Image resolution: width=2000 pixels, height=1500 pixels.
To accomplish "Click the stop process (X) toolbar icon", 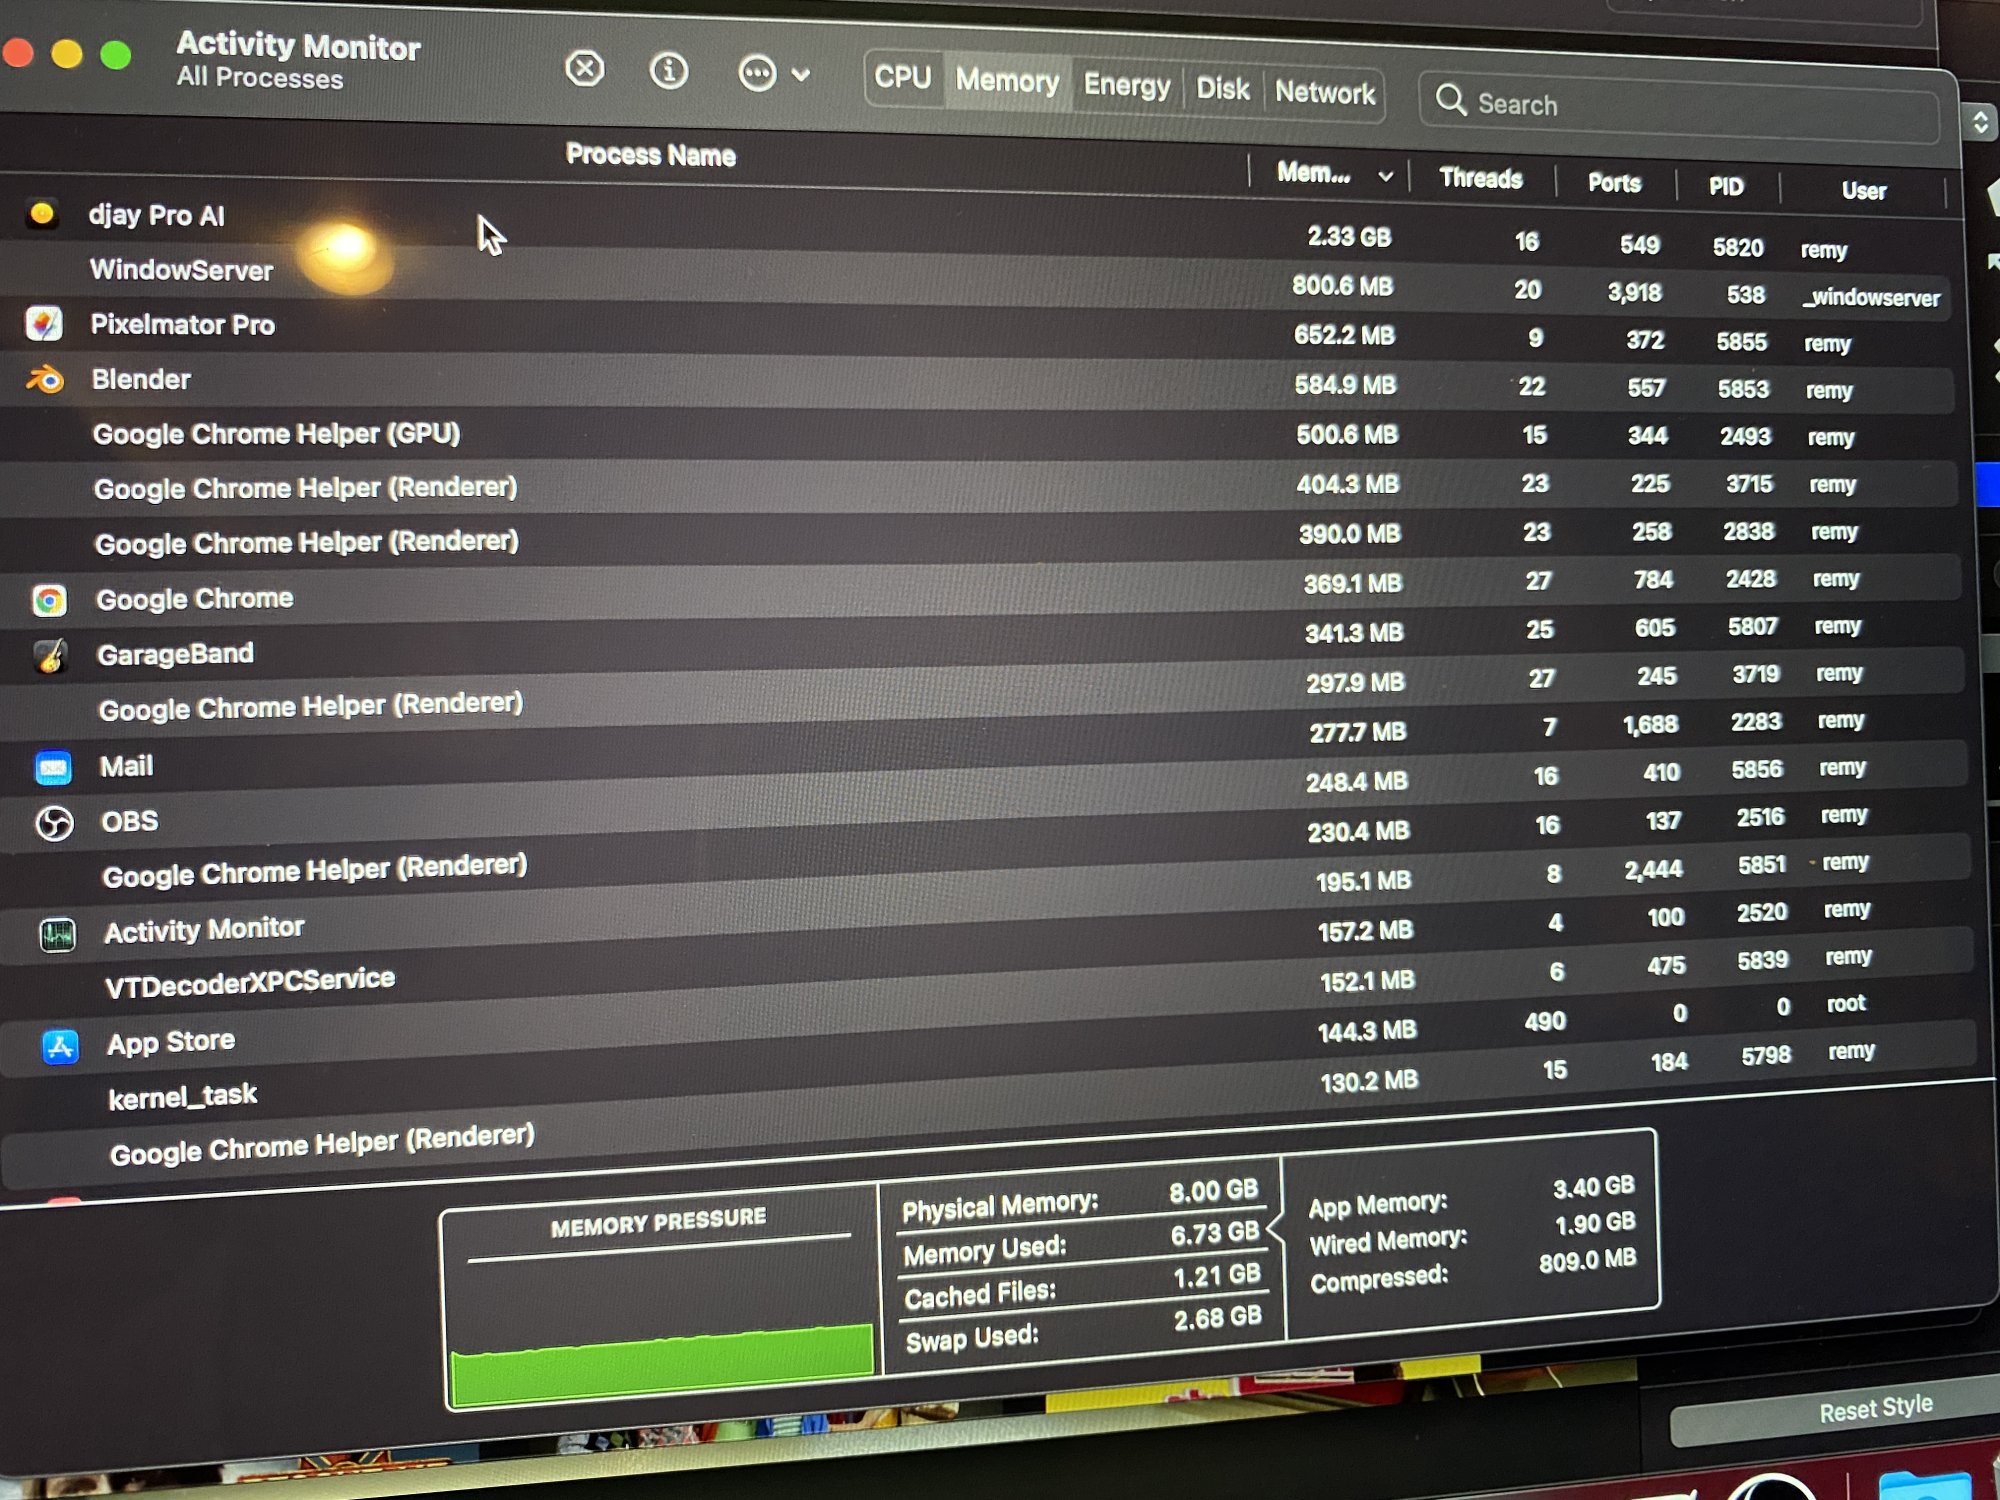I will pyautogui.click(x=585, y=69).
